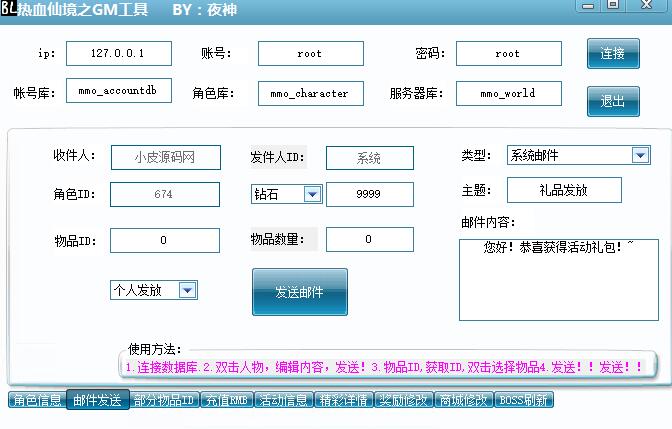Click 连接 to connect to database

tap(612, 54)
